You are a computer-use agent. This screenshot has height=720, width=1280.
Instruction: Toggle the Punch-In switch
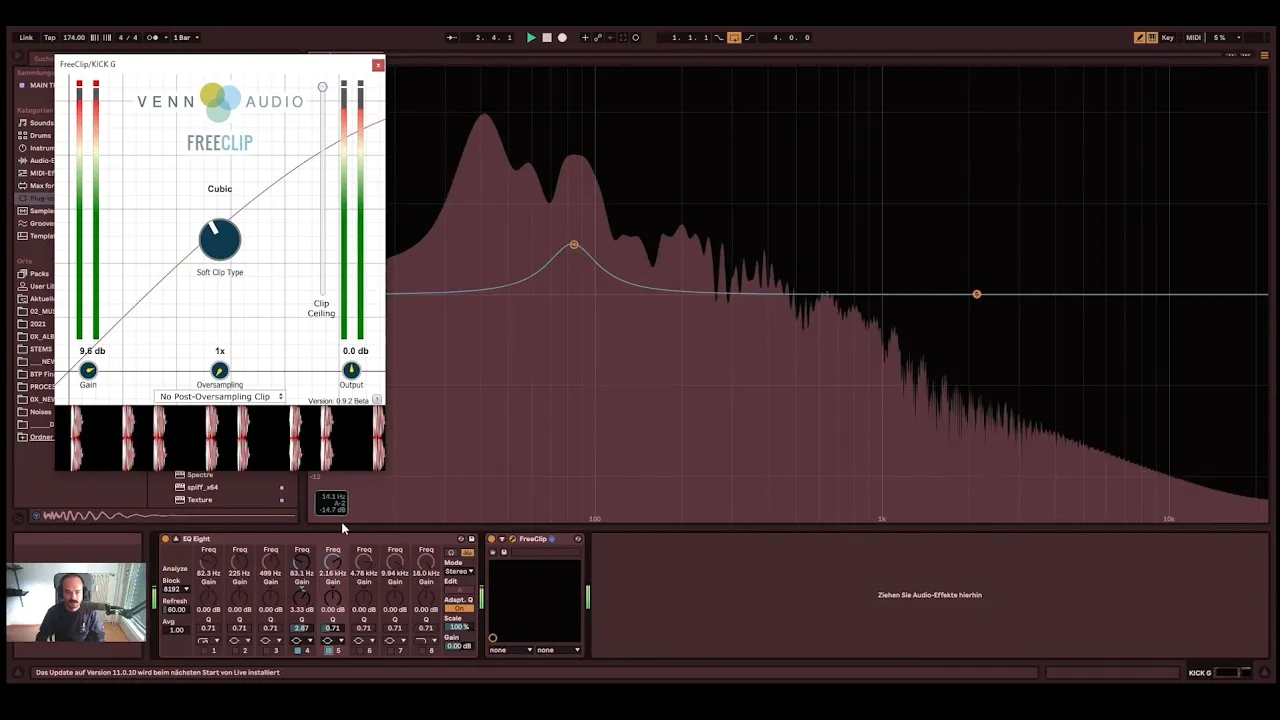[x=719, y=38]
